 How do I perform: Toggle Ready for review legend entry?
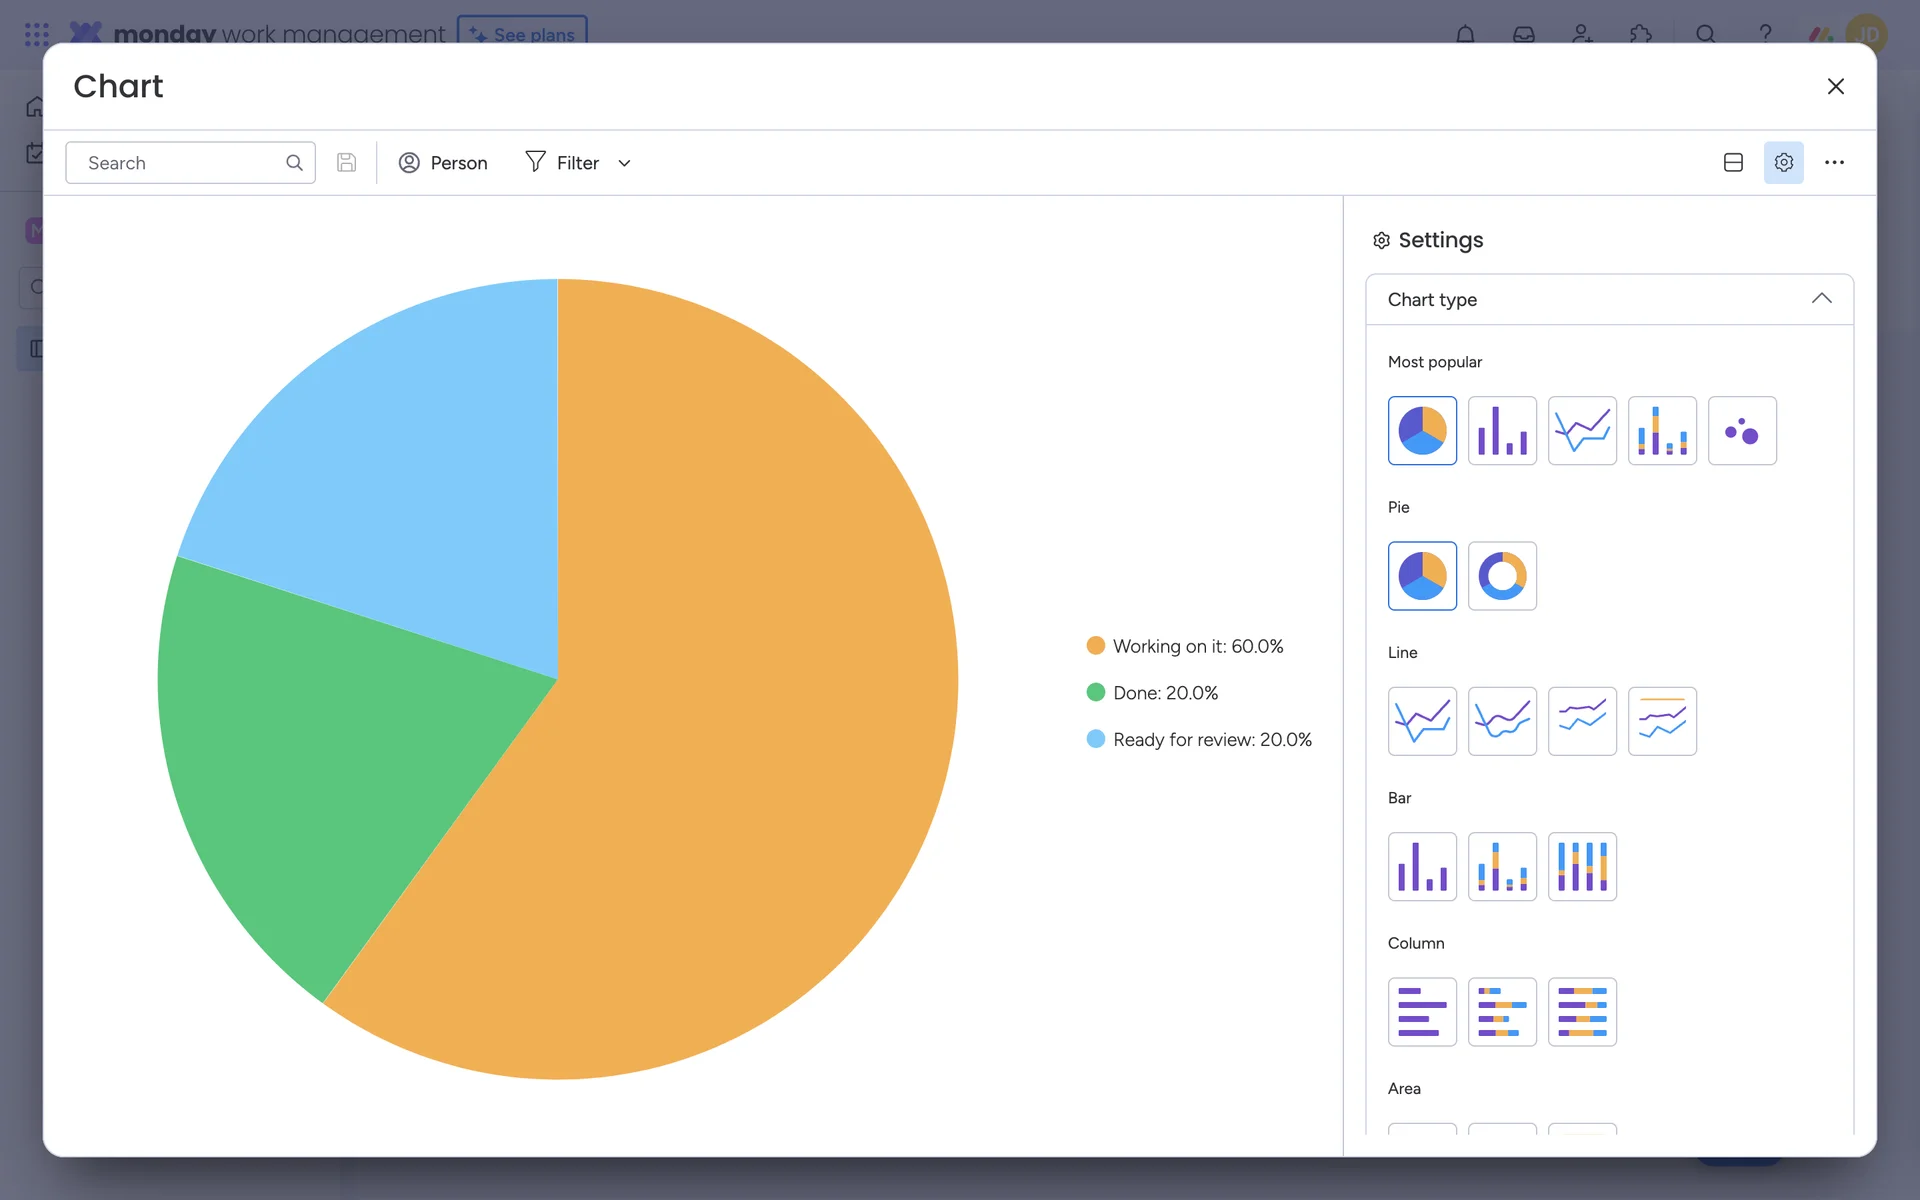tap(1211, 740)
